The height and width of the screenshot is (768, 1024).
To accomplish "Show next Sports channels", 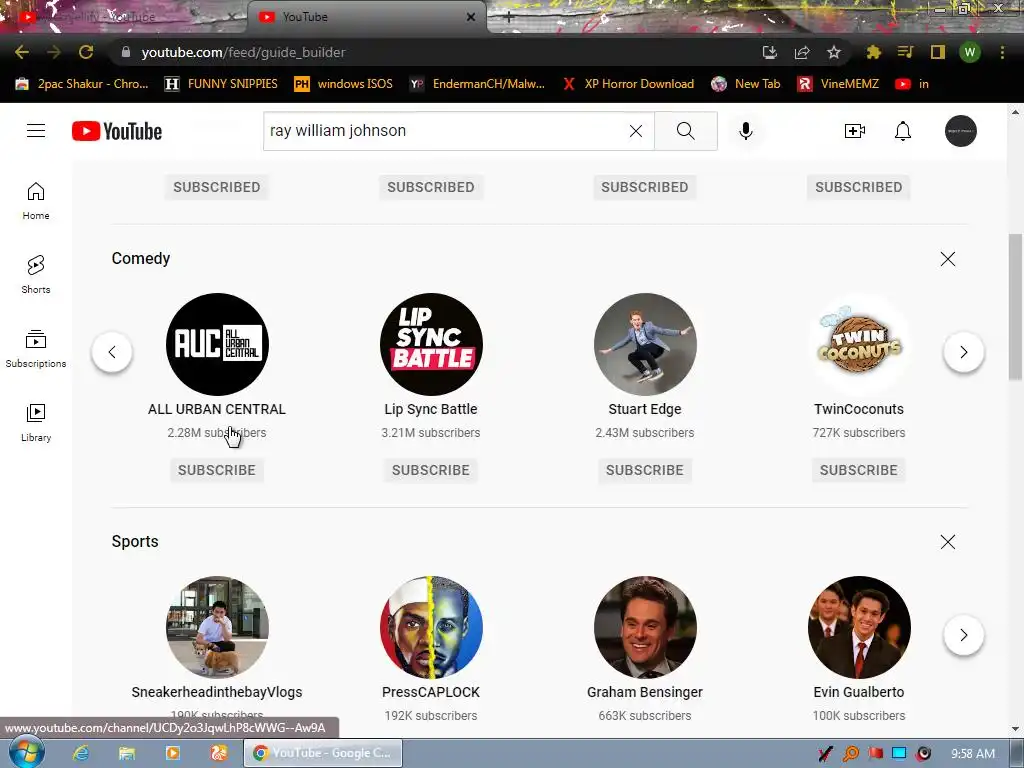I will pos(963,635).
